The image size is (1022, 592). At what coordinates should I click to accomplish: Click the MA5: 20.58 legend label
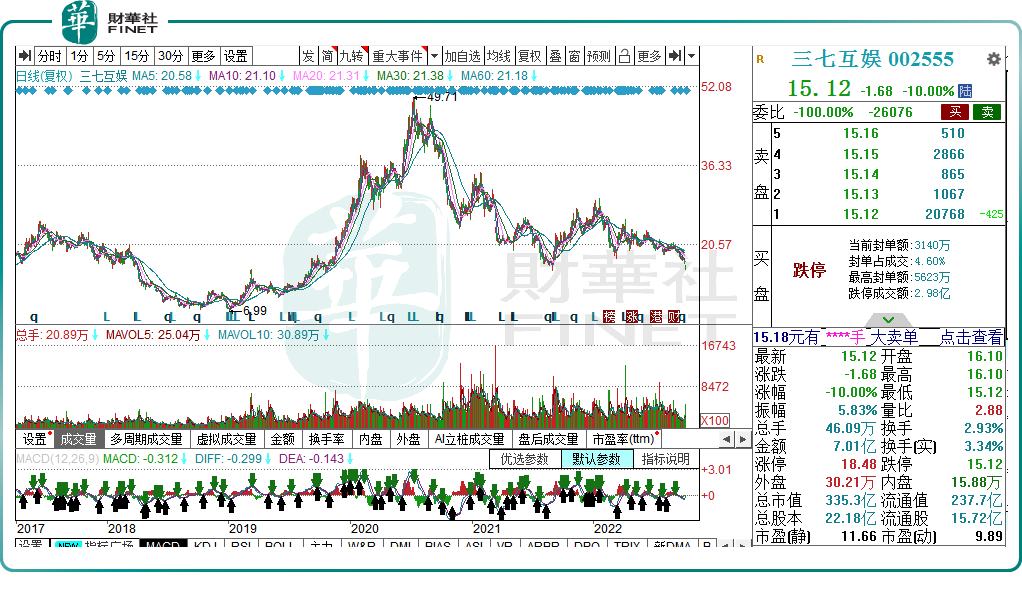[x=162, y=76]
